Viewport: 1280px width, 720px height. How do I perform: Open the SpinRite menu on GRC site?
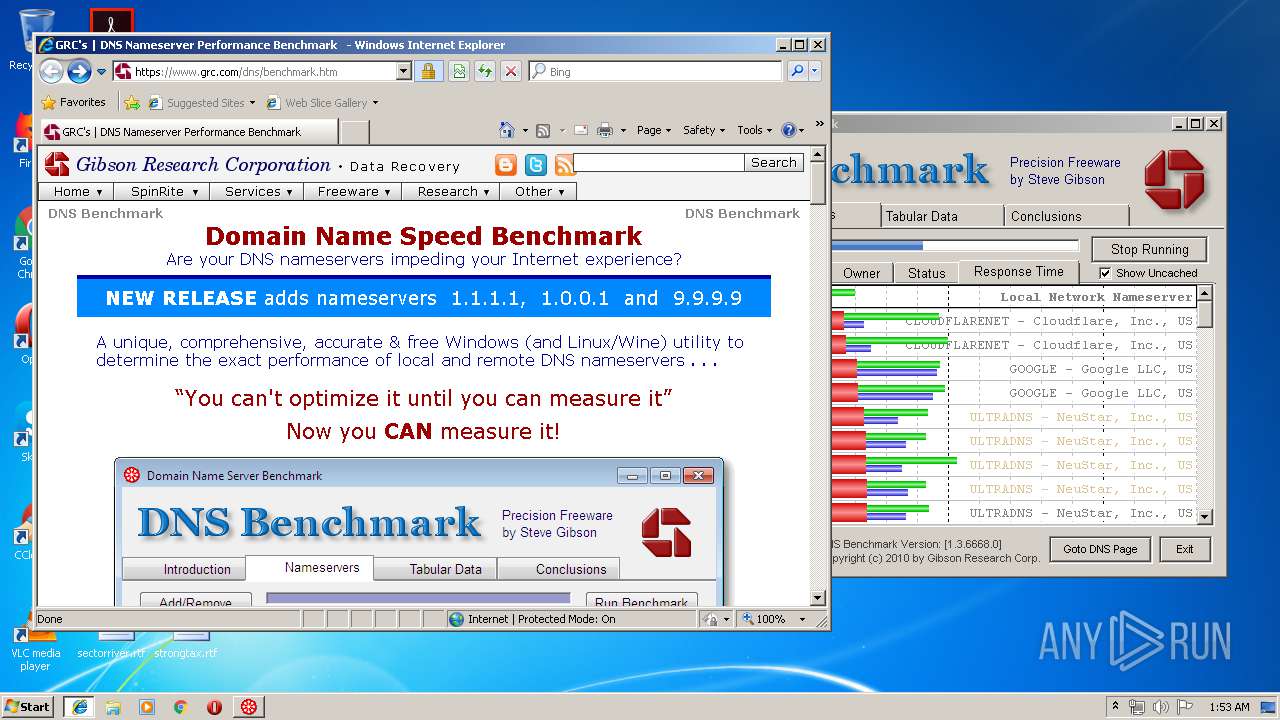(163, 191)
